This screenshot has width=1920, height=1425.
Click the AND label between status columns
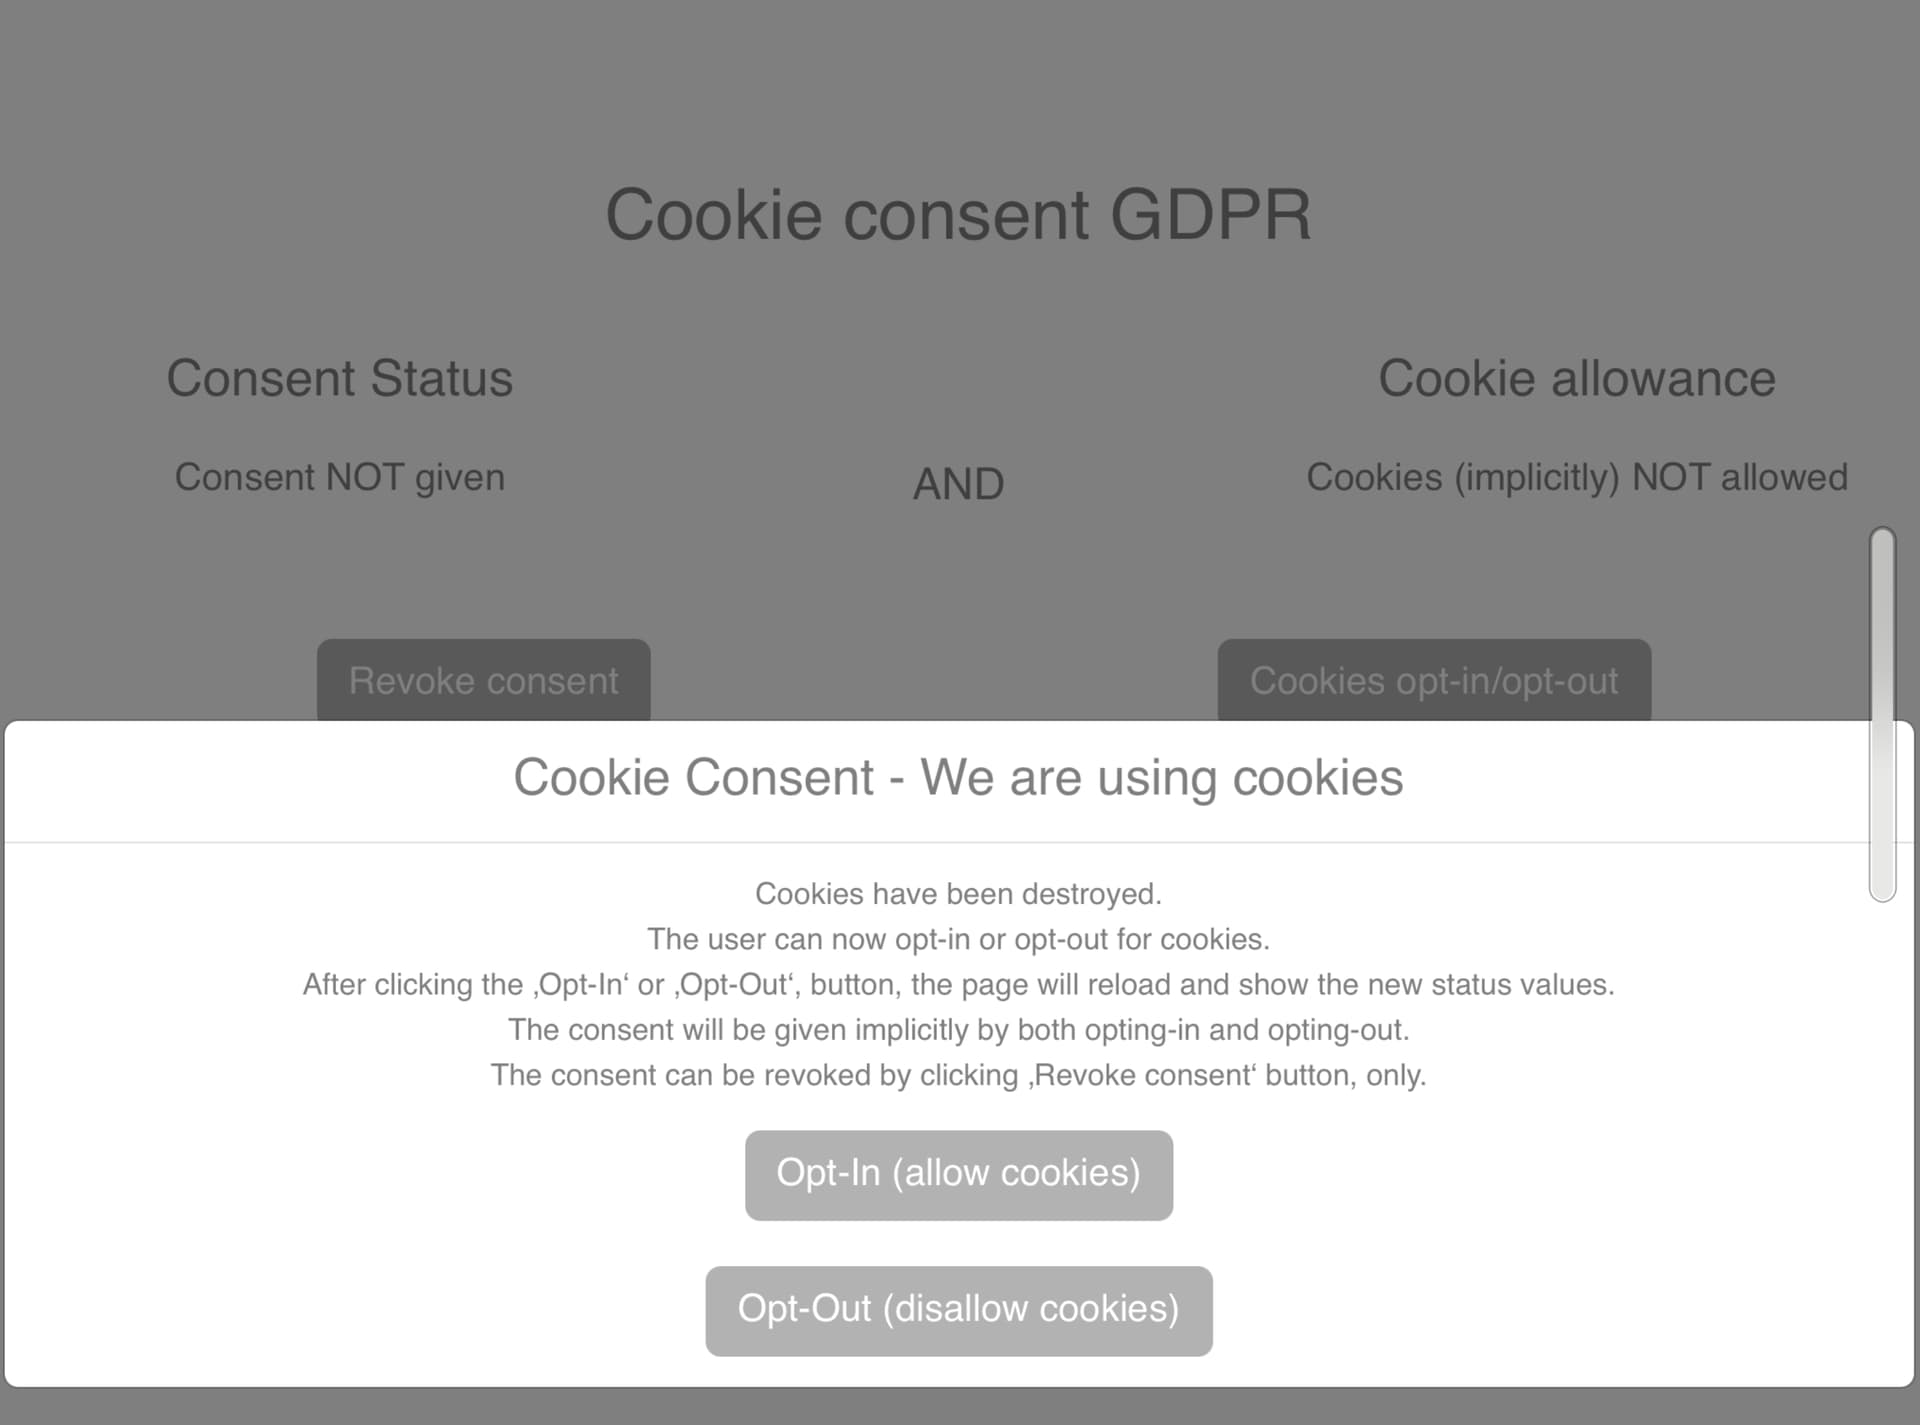958,485
